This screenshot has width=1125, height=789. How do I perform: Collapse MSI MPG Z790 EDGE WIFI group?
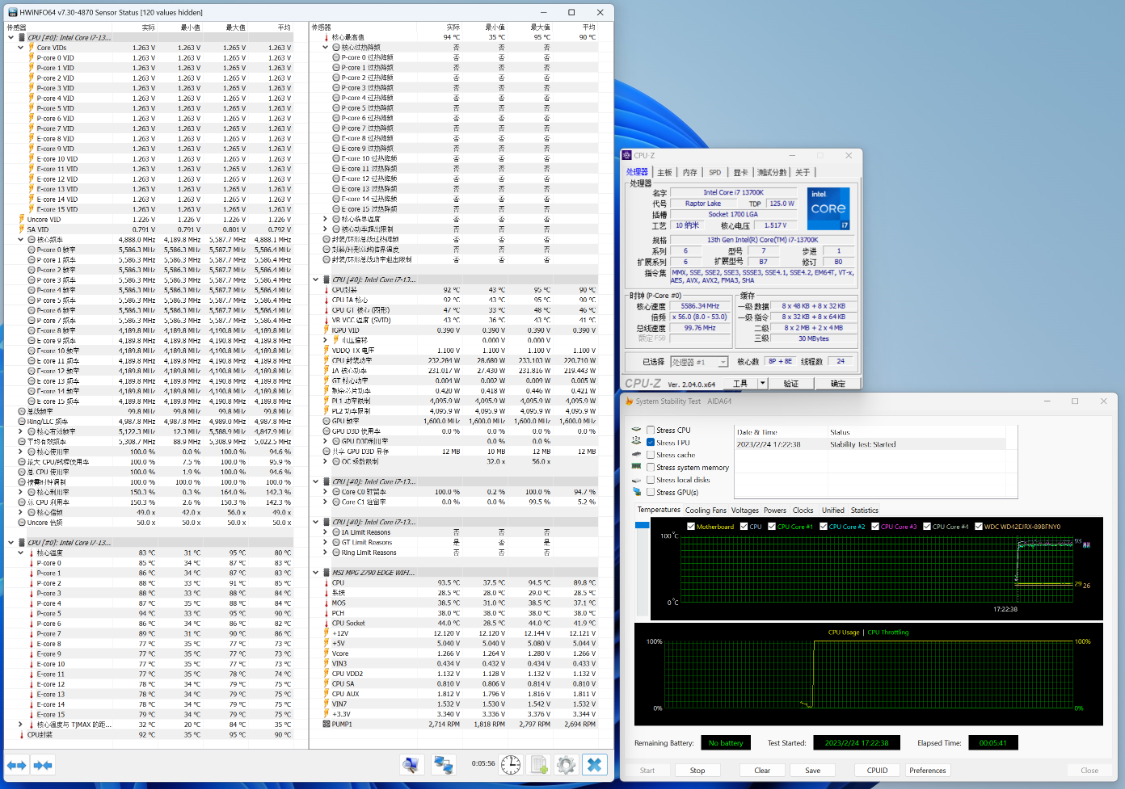point(316,572)
